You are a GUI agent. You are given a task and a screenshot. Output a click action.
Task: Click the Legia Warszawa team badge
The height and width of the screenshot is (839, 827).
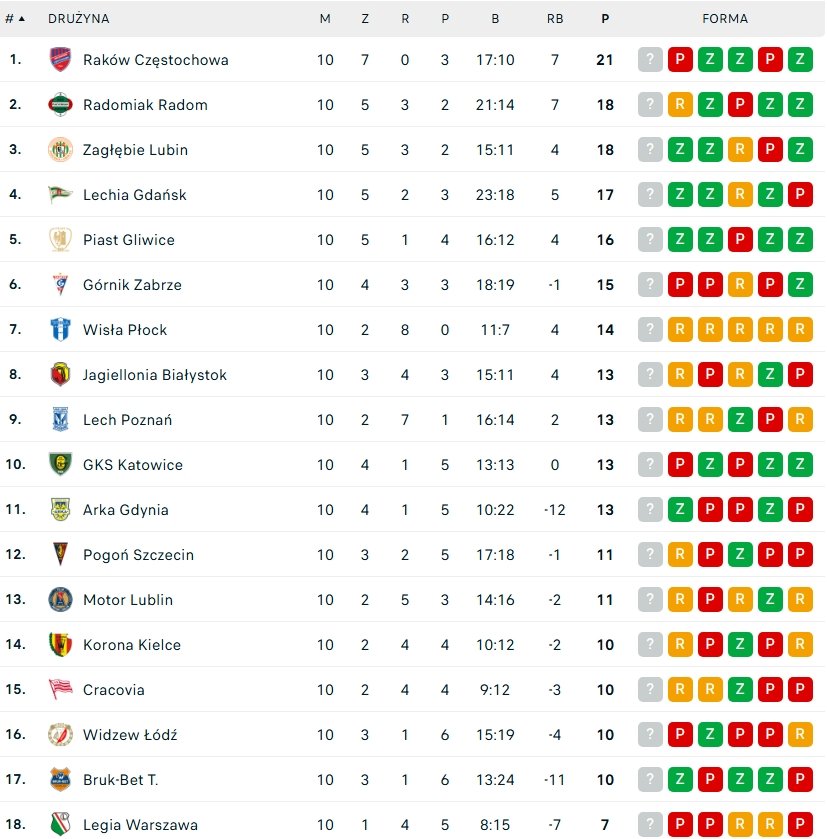pyautogui.click(x=60, y=825)
